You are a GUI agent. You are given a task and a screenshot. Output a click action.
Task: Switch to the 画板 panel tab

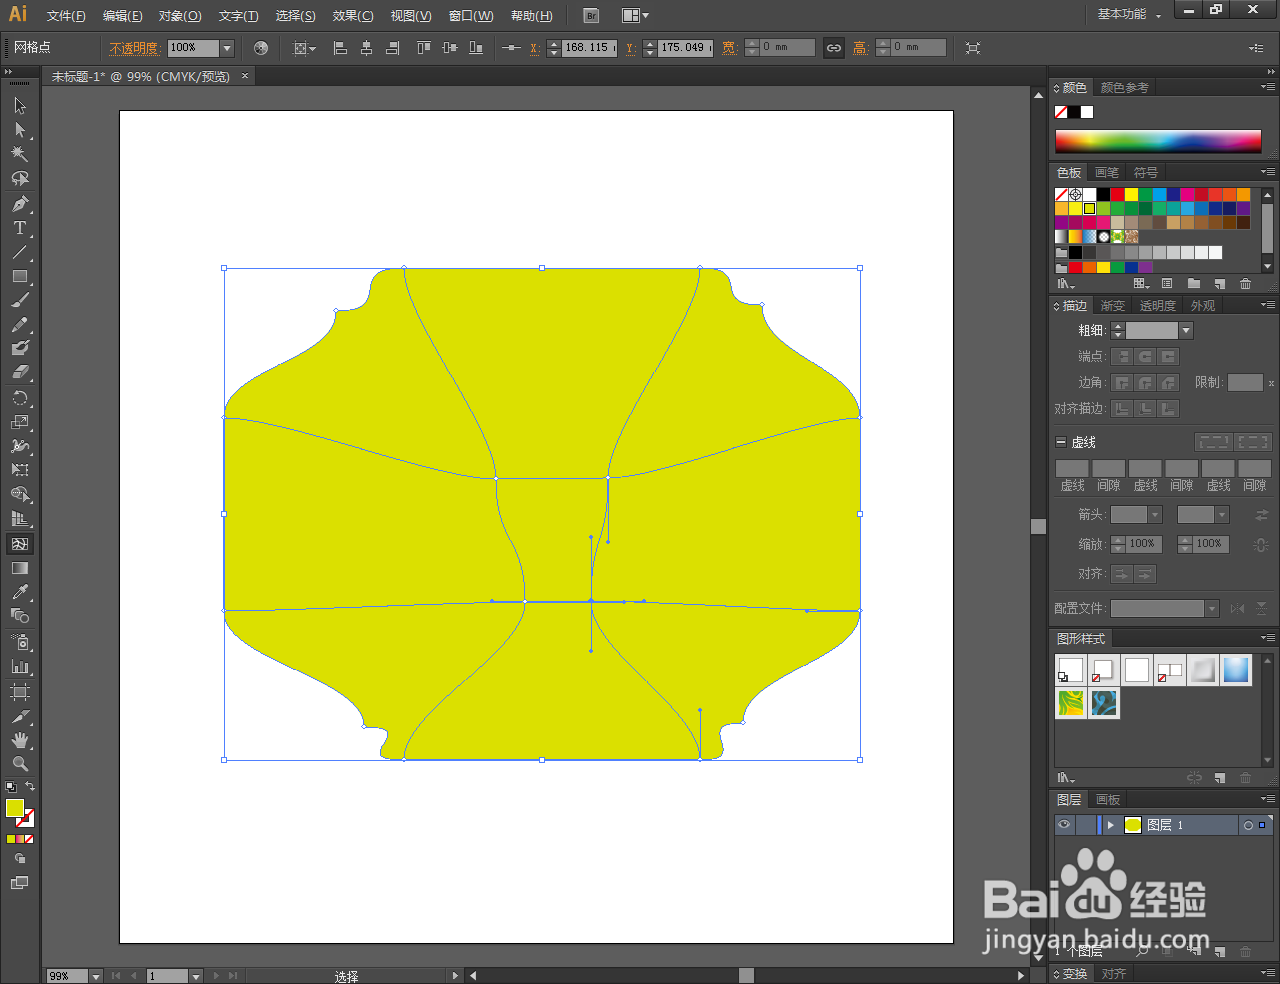(1108, 800)
